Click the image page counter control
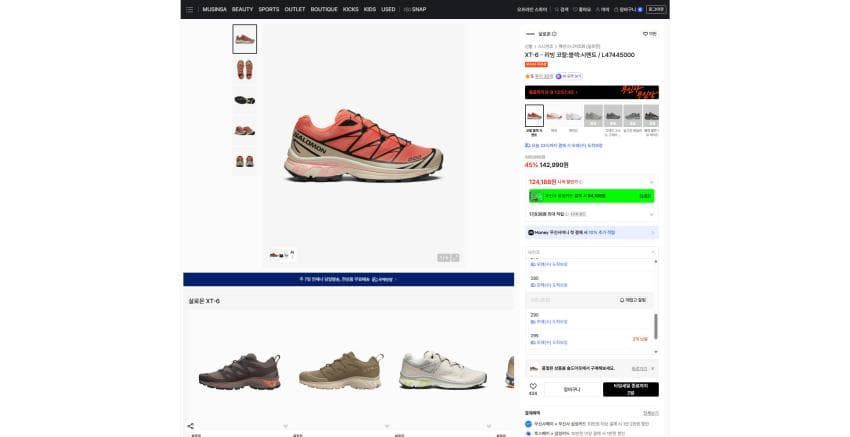Image resolution: width=850 pixels, height=437 pixels. pos(448,258)
